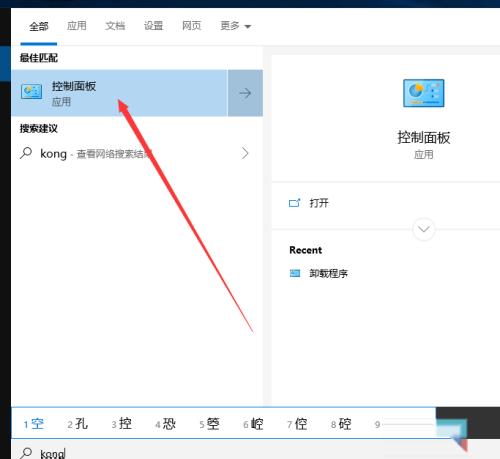Choose IME candidate 6 崆

click(253, 424)
